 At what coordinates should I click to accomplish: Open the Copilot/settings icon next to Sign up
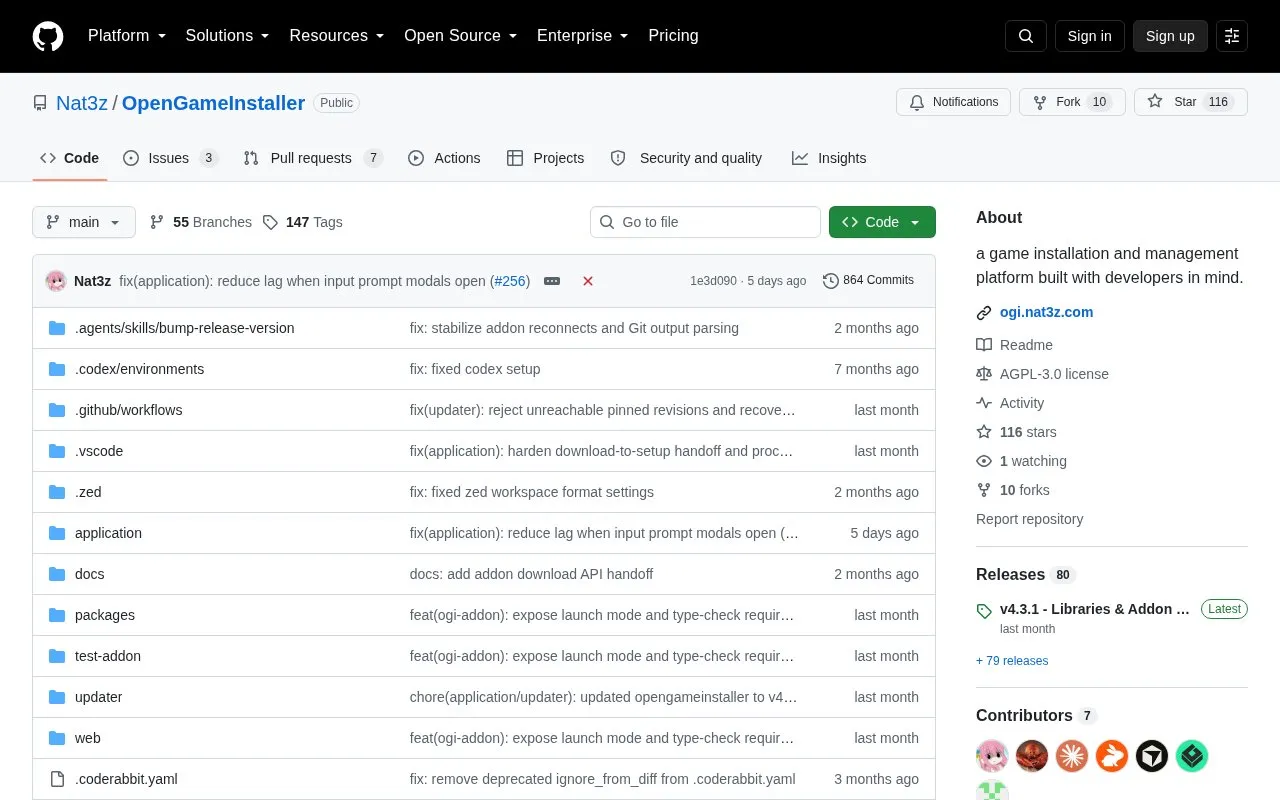pyautogui.click(x=1232, y=36)
